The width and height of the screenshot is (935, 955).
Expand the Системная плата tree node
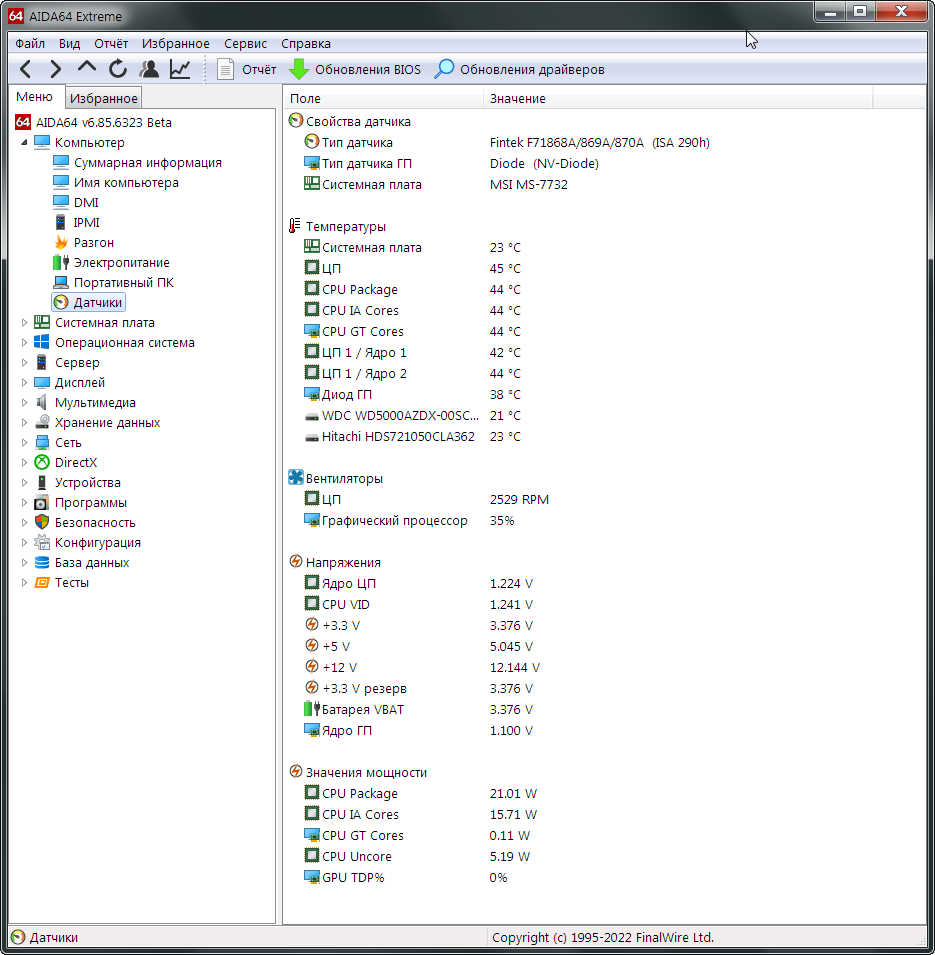pos(24,323)
